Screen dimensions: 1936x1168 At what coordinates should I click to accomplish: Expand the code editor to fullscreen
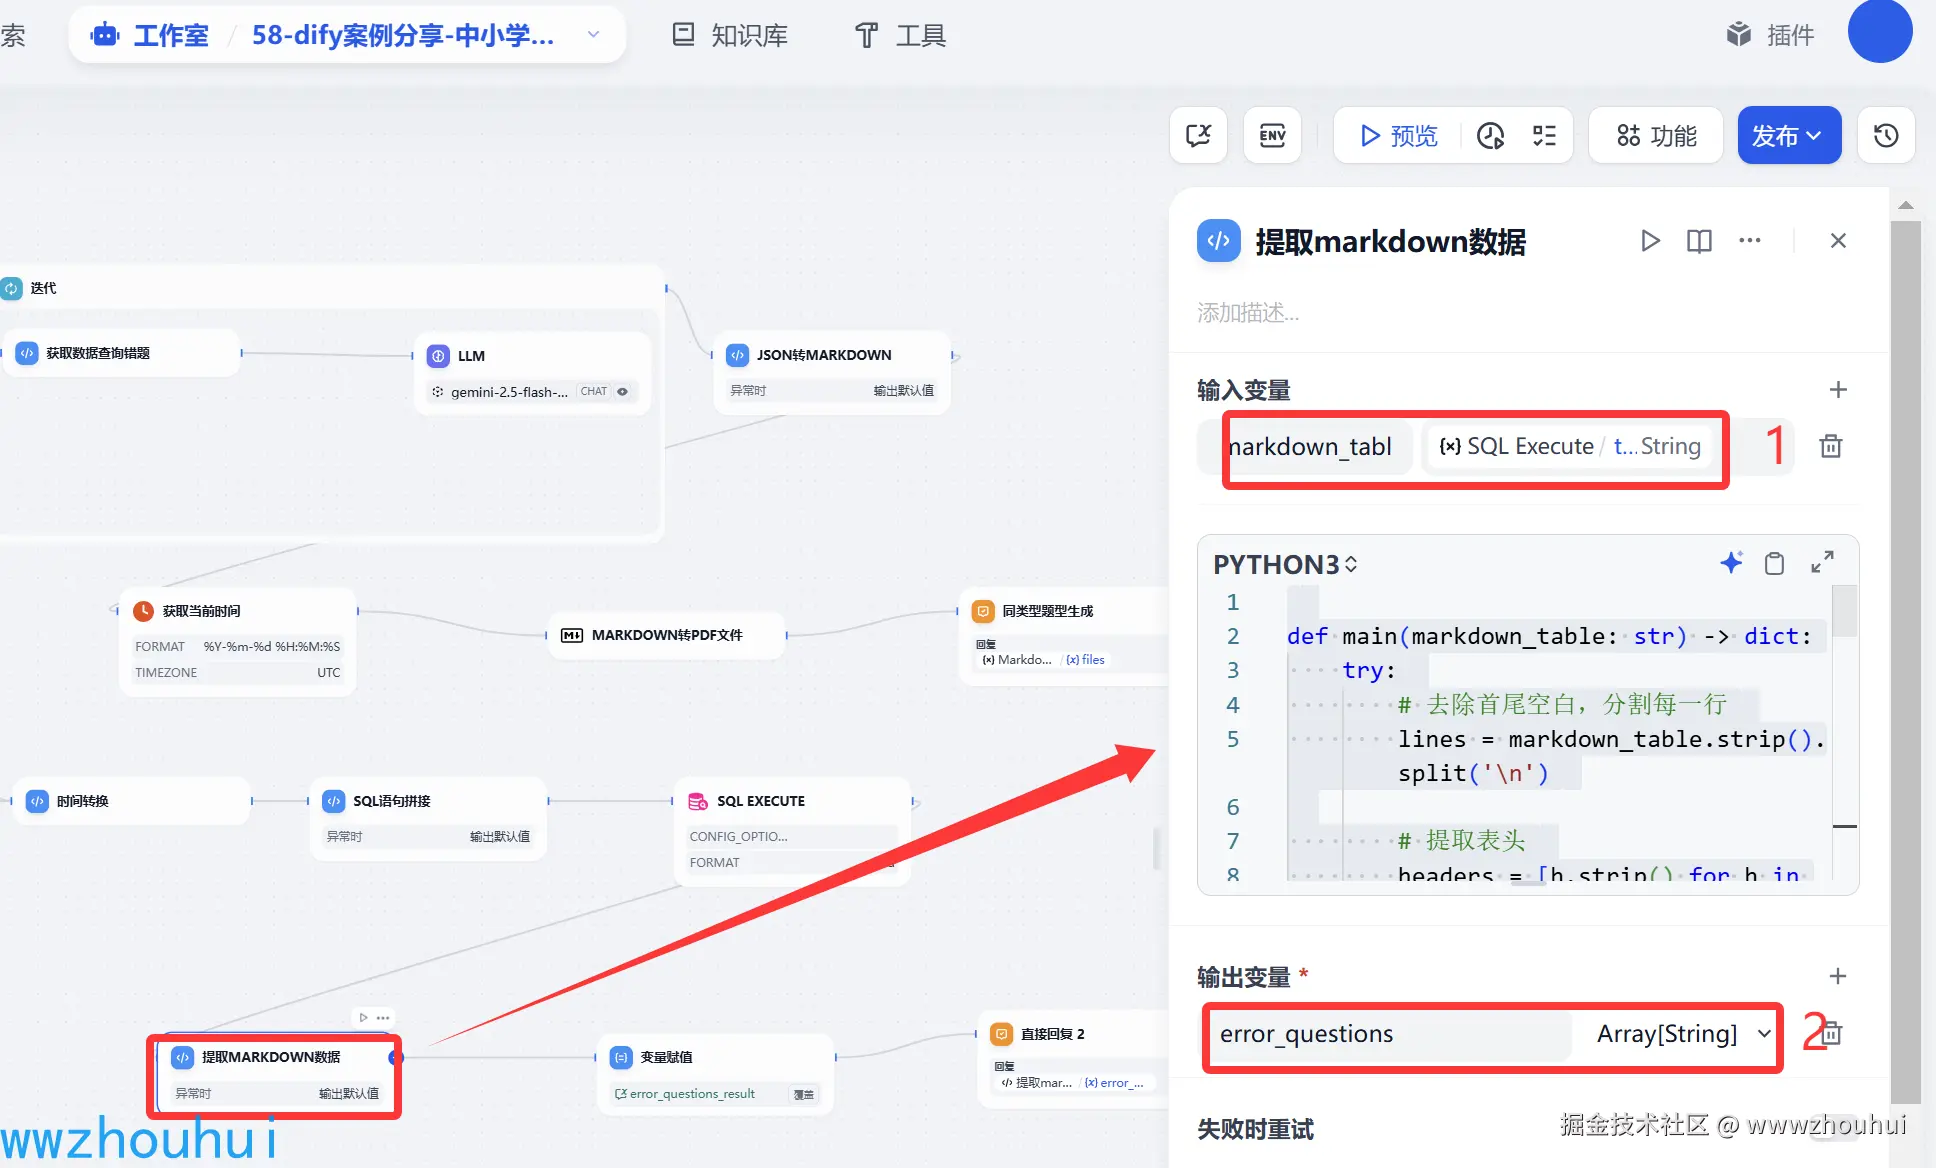tap(1822, 563)
